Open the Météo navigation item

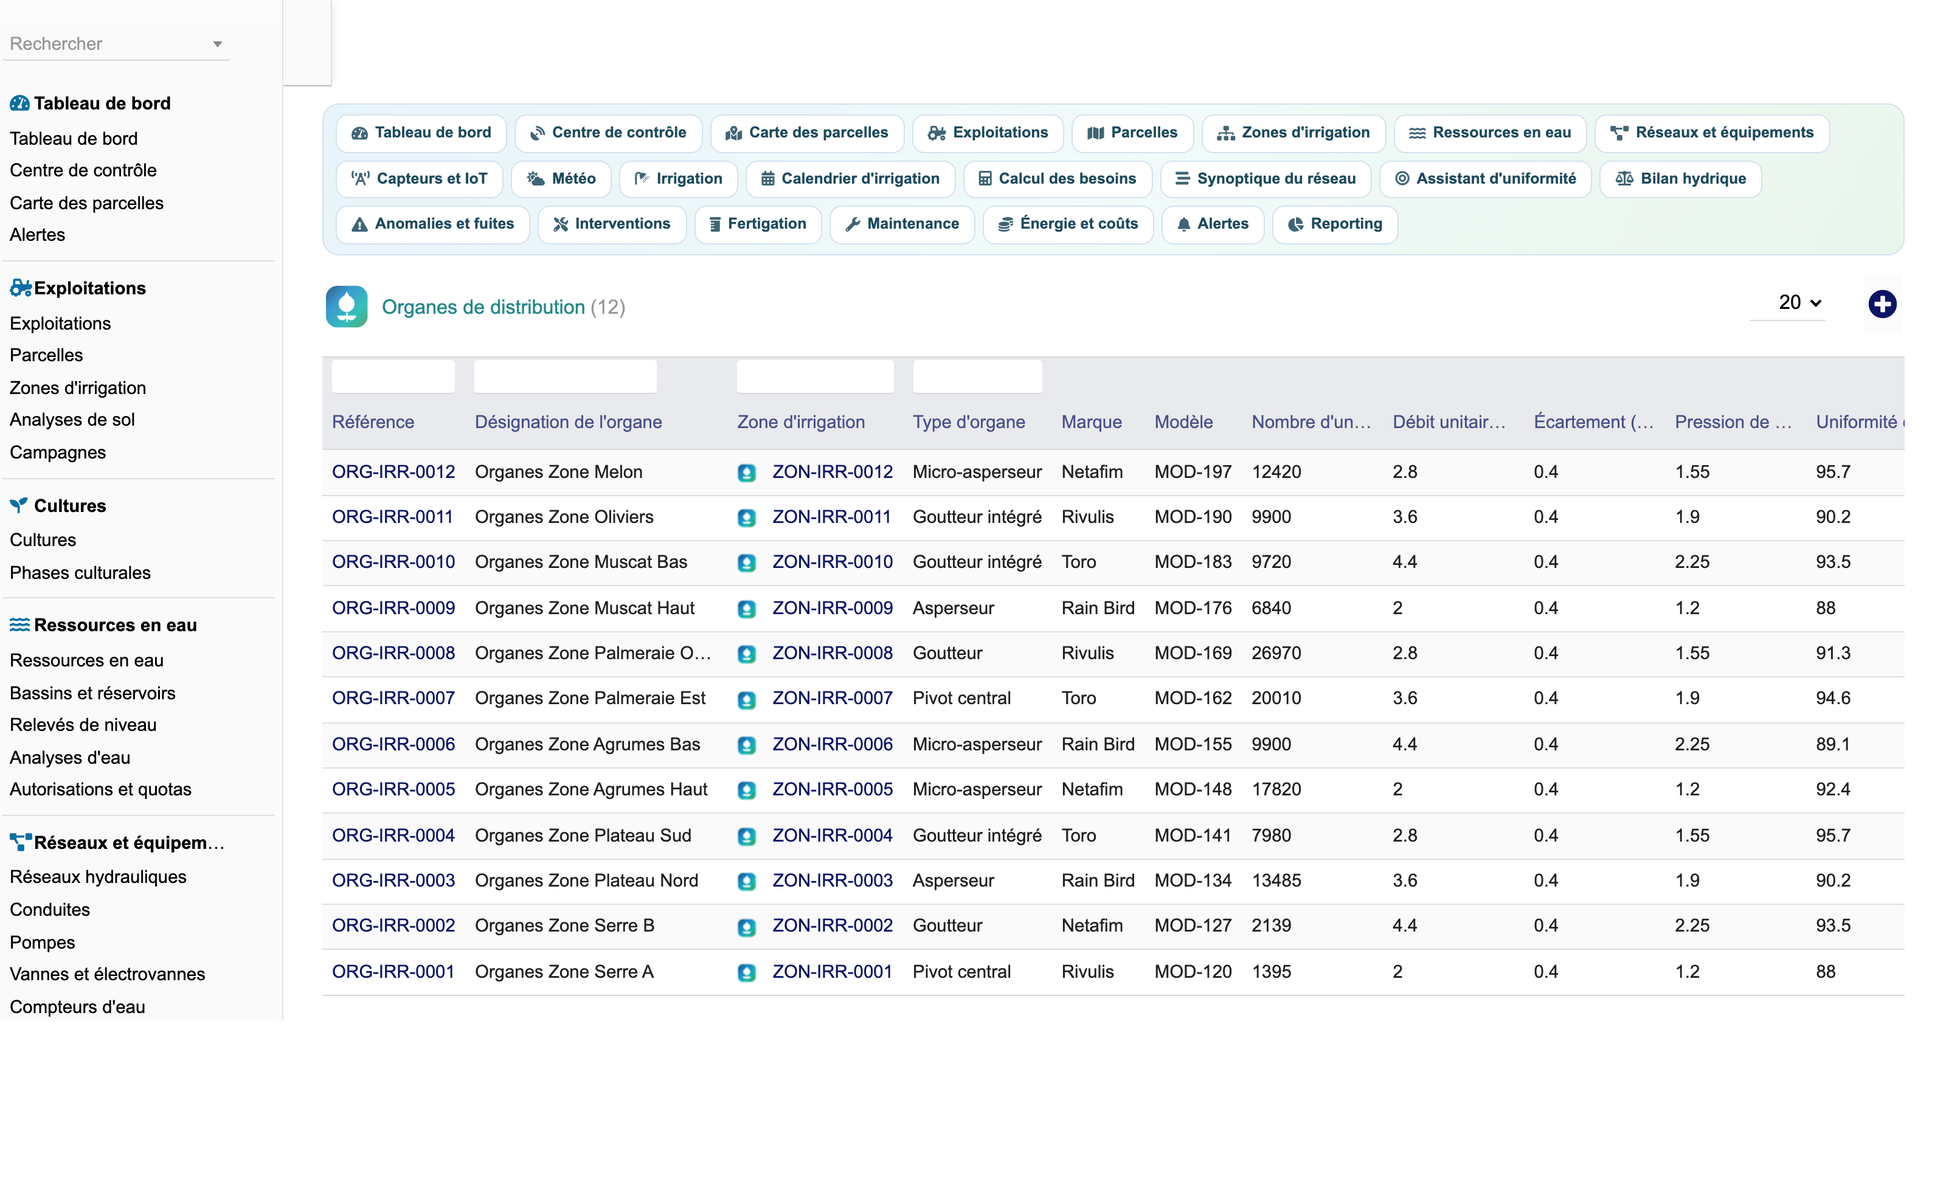(x=561, y=179)
